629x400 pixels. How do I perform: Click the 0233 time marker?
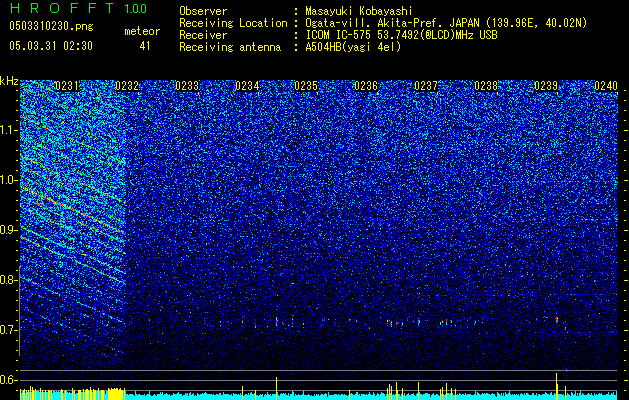187,86
